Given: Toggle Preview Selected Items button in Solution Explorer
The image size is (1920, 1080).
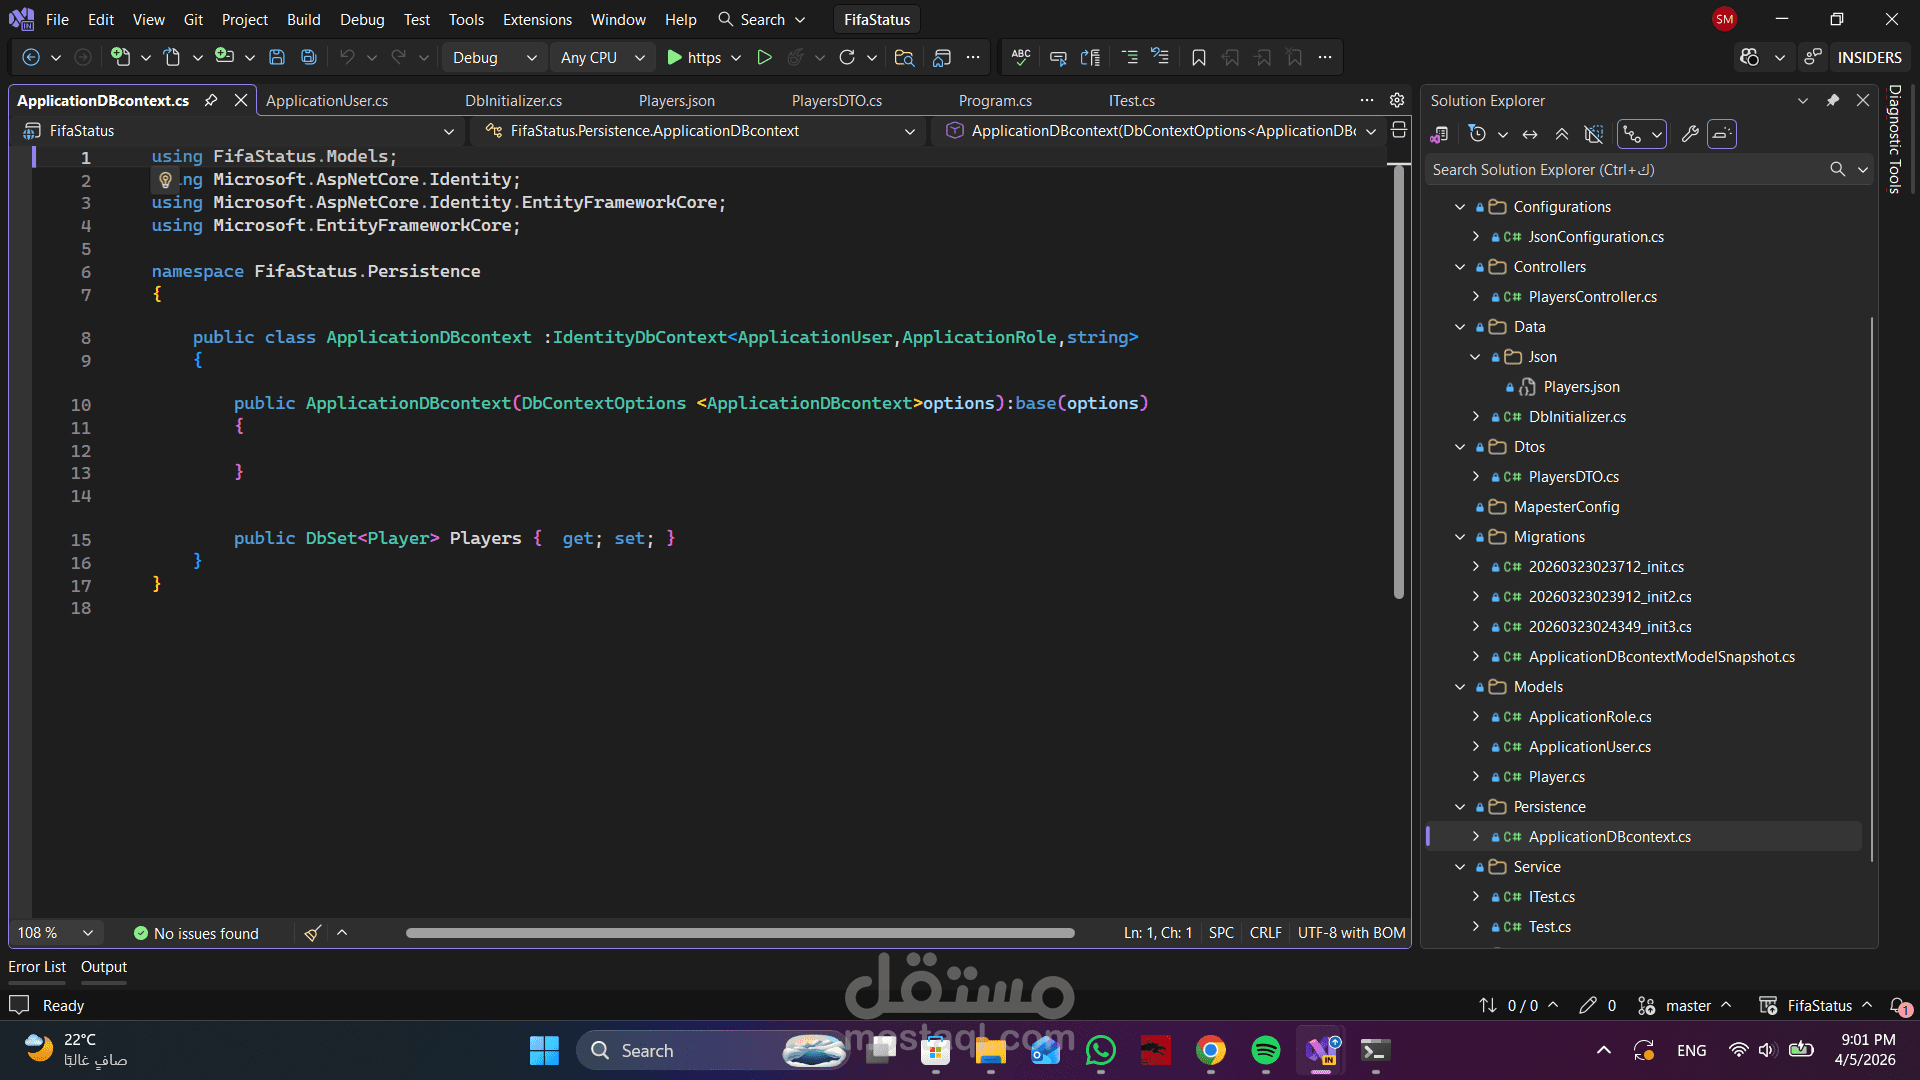Looking at the screenshot, I should click(1721, 134).
